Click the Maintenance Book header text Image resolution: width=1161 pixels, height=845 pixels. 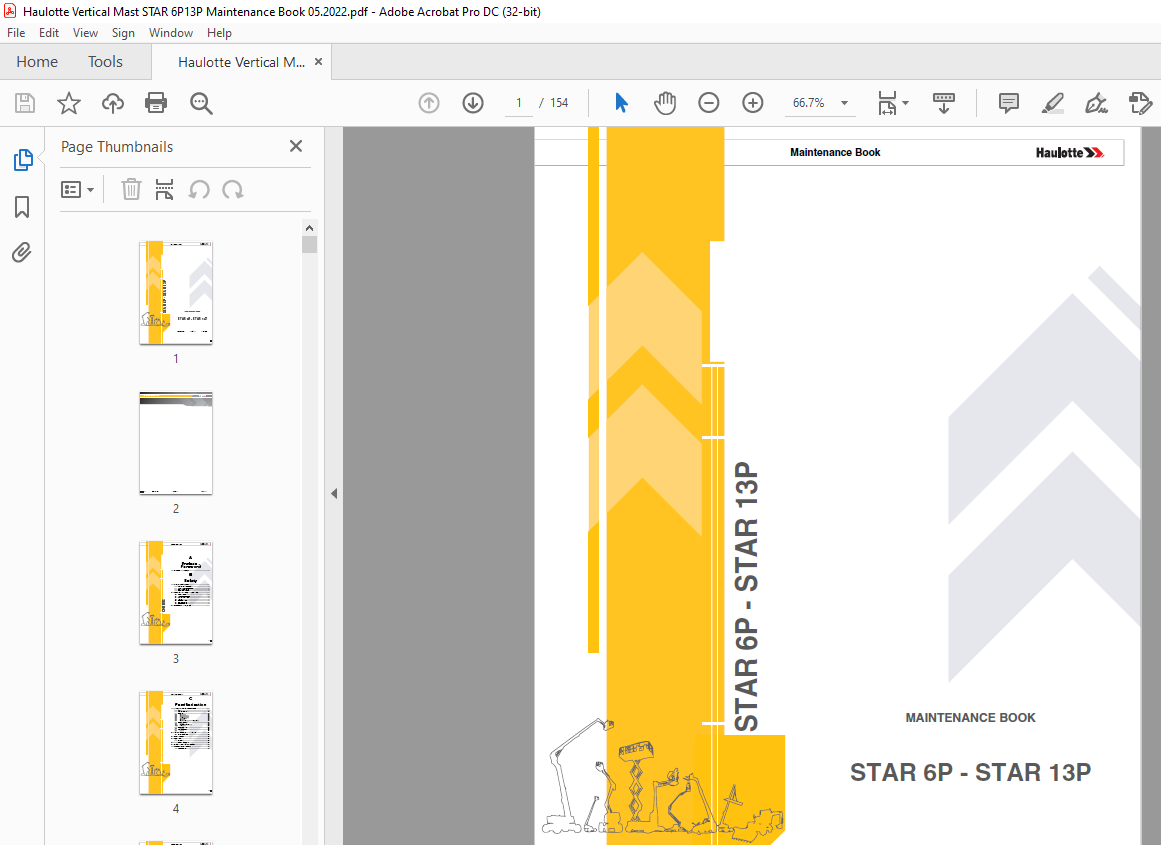834,153
